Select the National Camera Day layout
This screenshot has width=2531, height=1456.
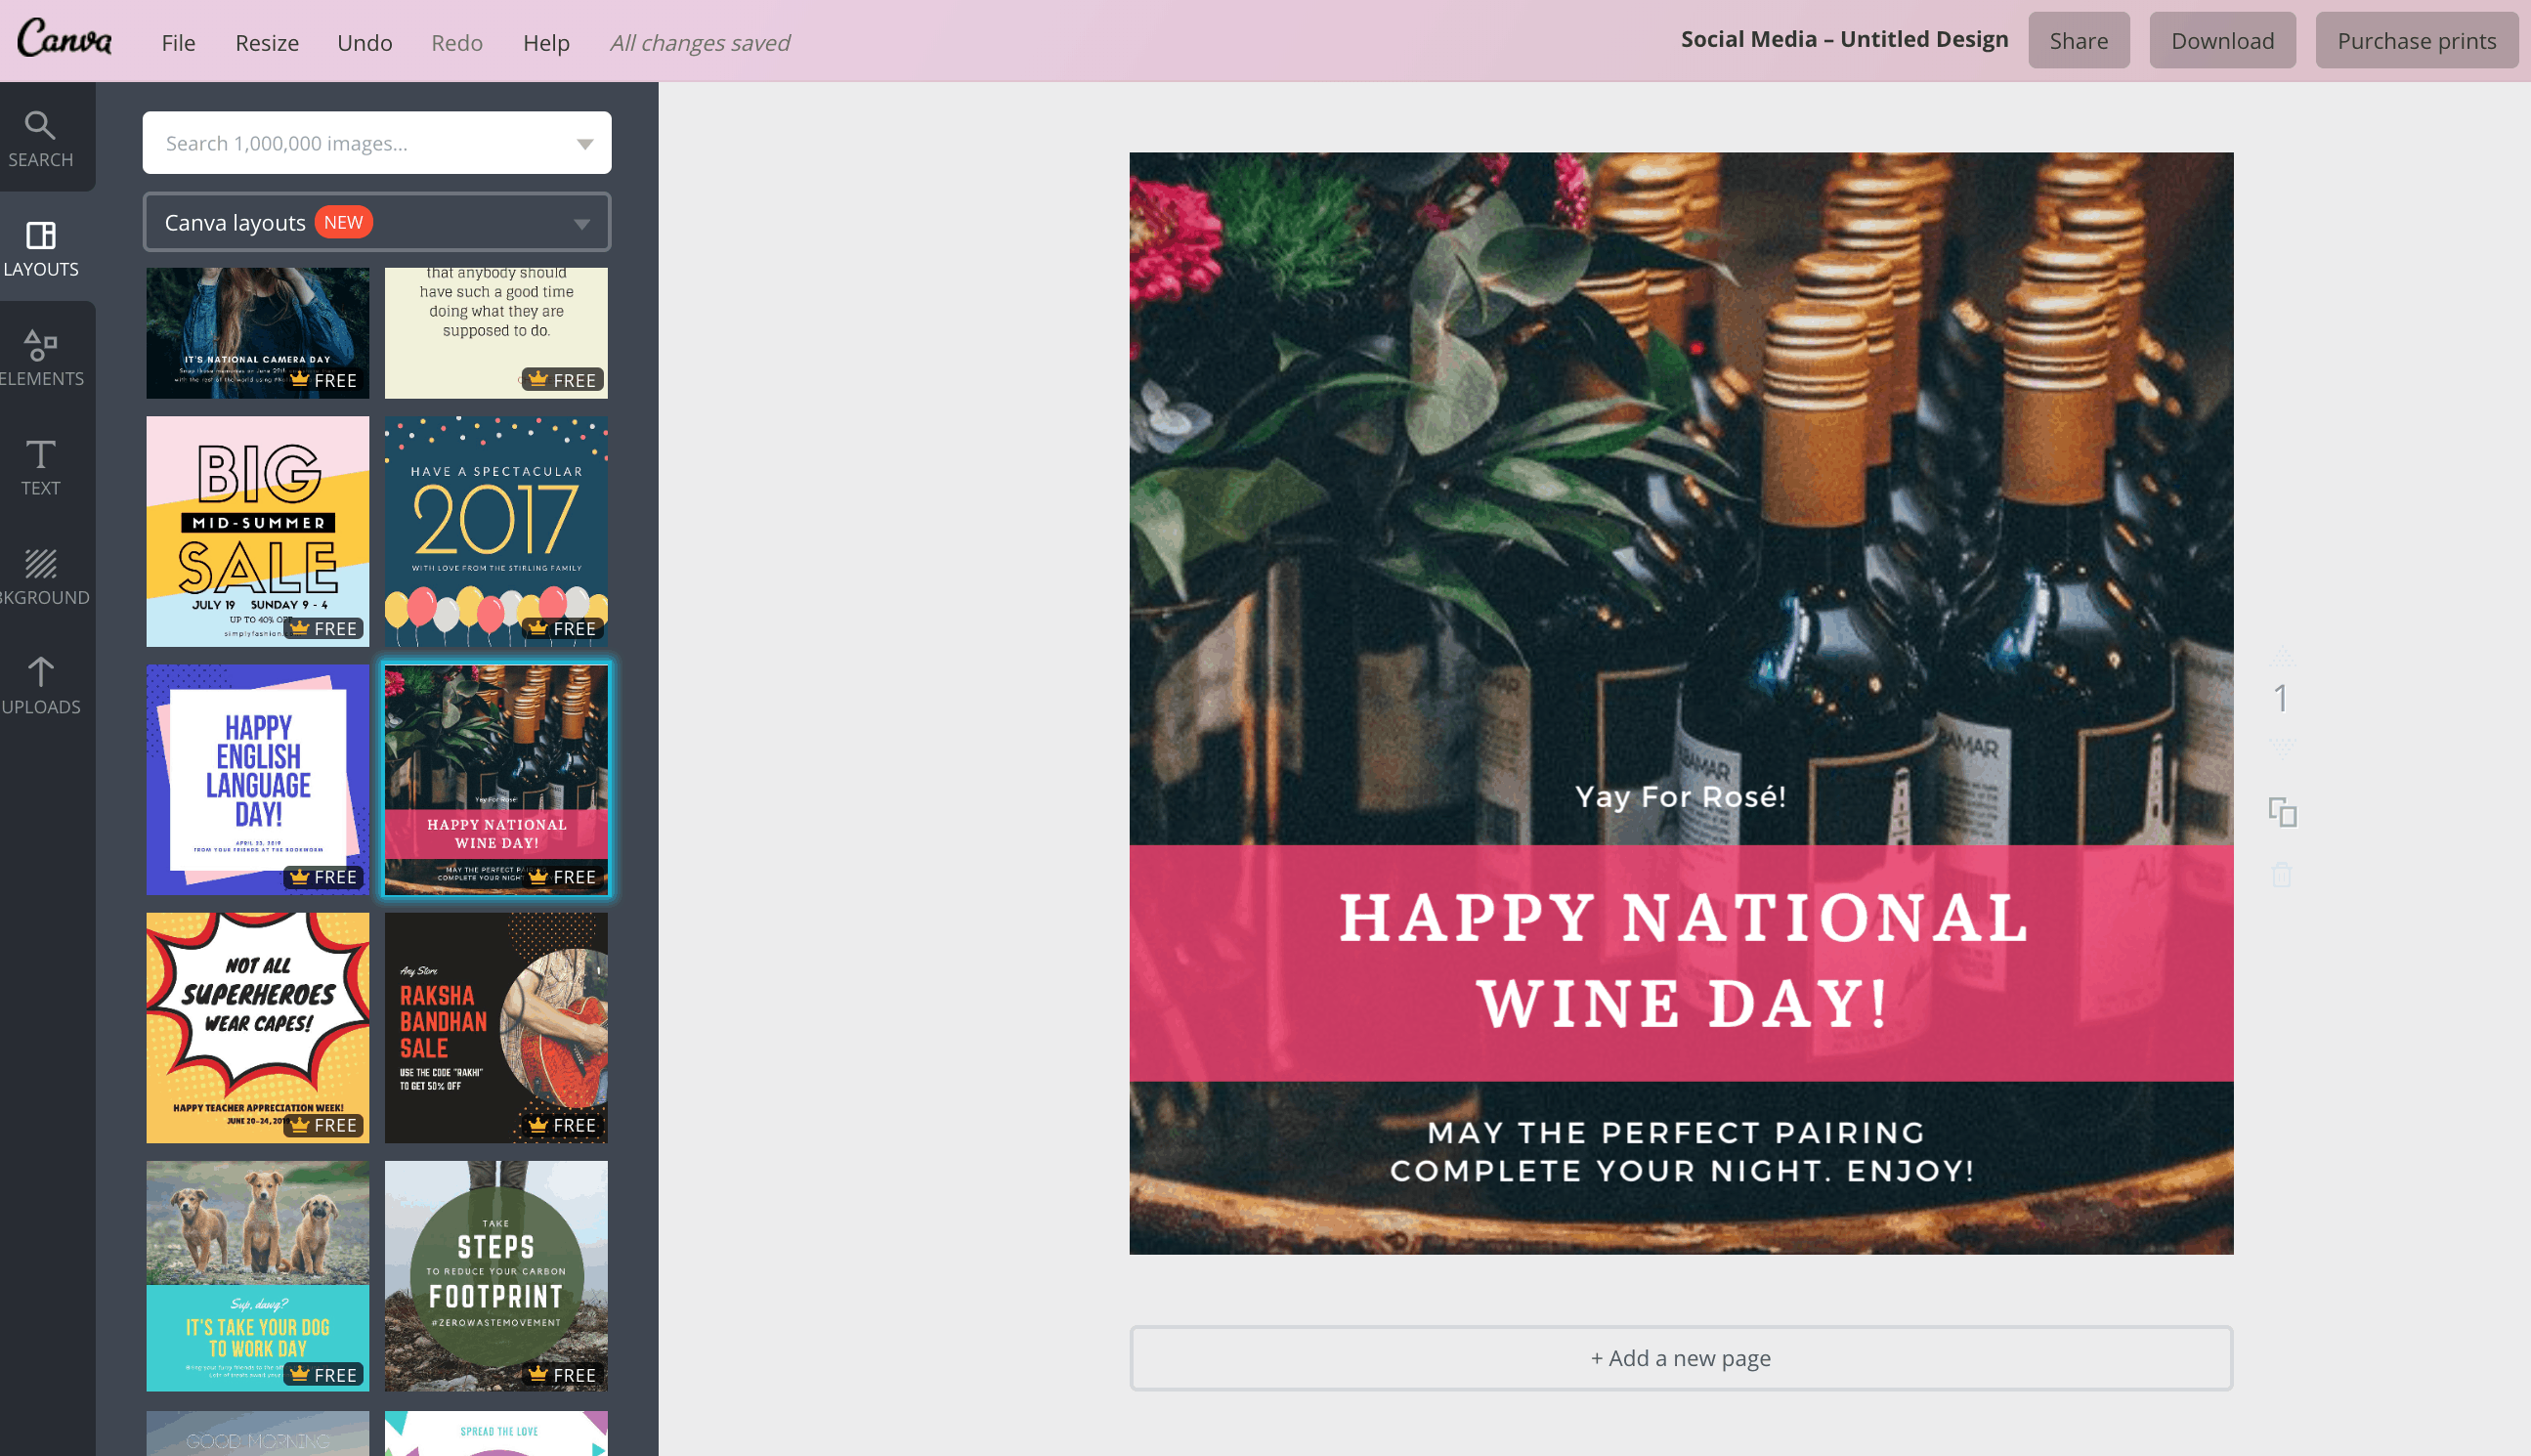click(257, 333)
